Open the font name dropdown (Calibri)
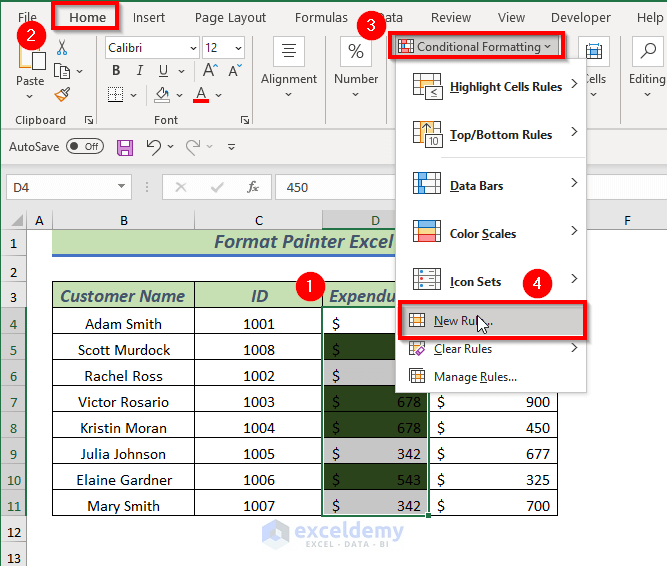This screenshot has height=566, width=667. click(x=152, y=48)
